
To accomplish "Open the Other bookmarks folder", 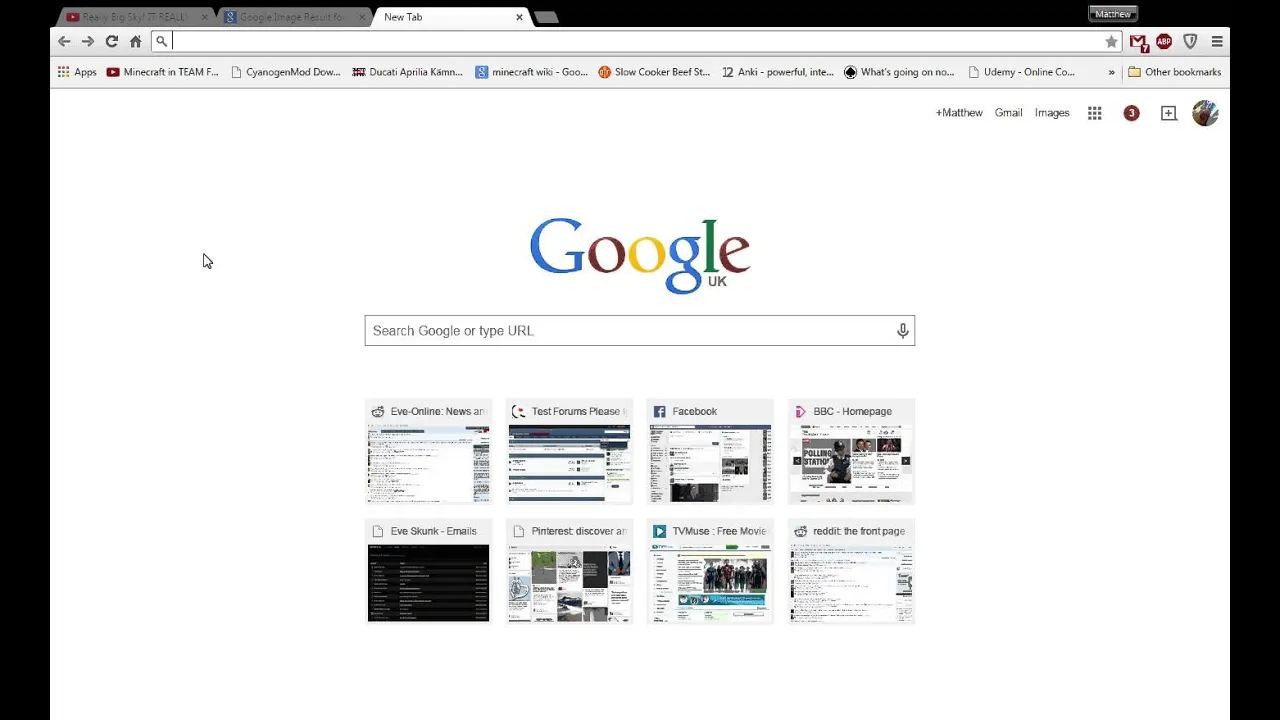I will [x=1175, y=72].
